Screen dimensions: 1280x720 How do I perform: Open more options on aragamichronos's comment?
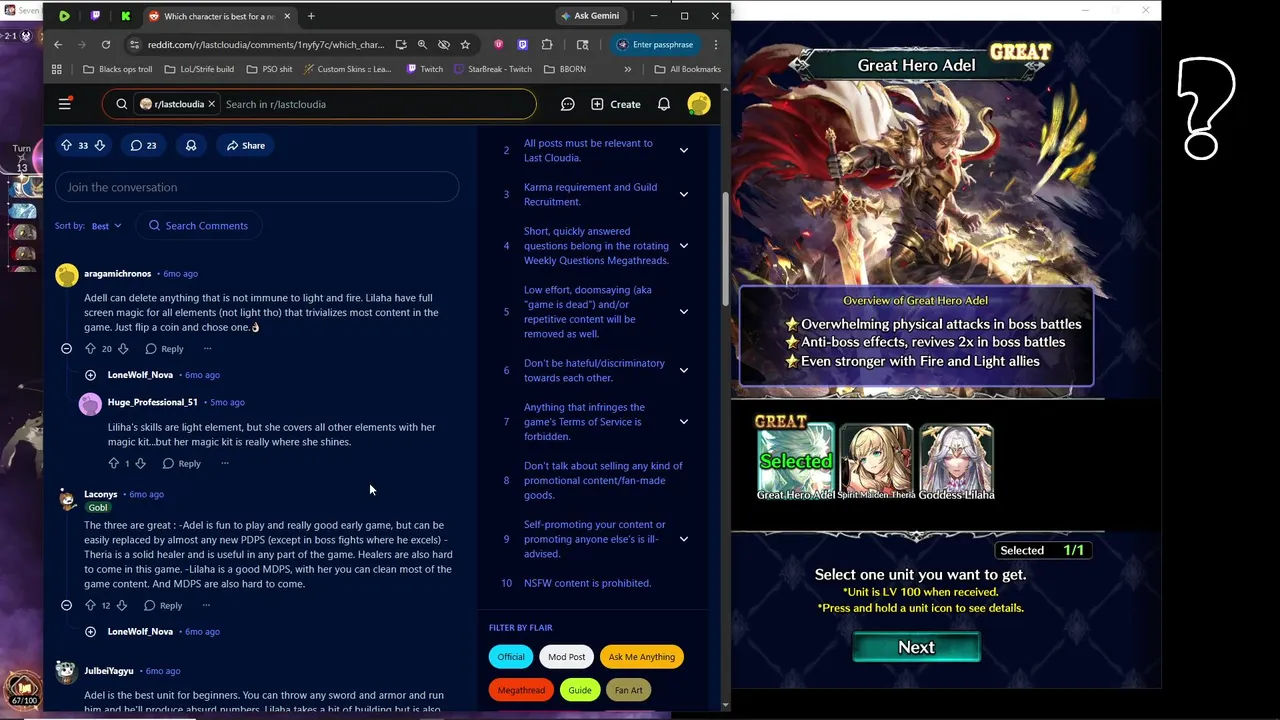coord(207,349)
